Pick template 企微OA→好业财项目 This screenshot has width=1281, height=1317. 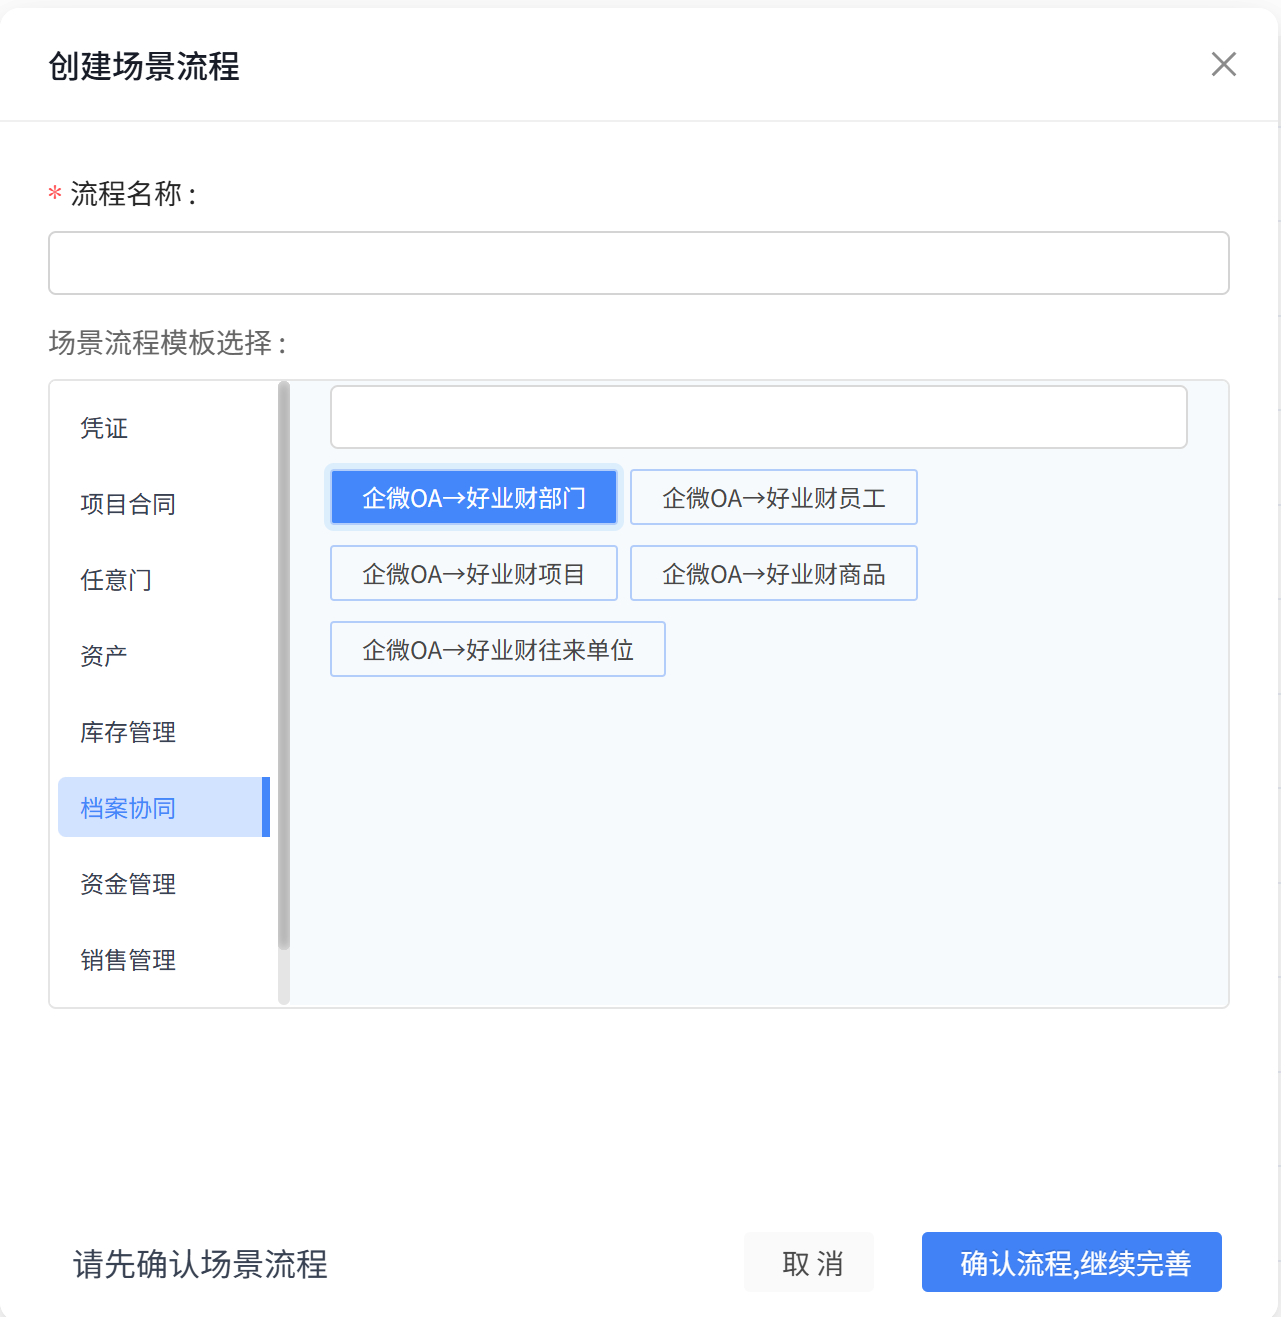tap(474, 574)
